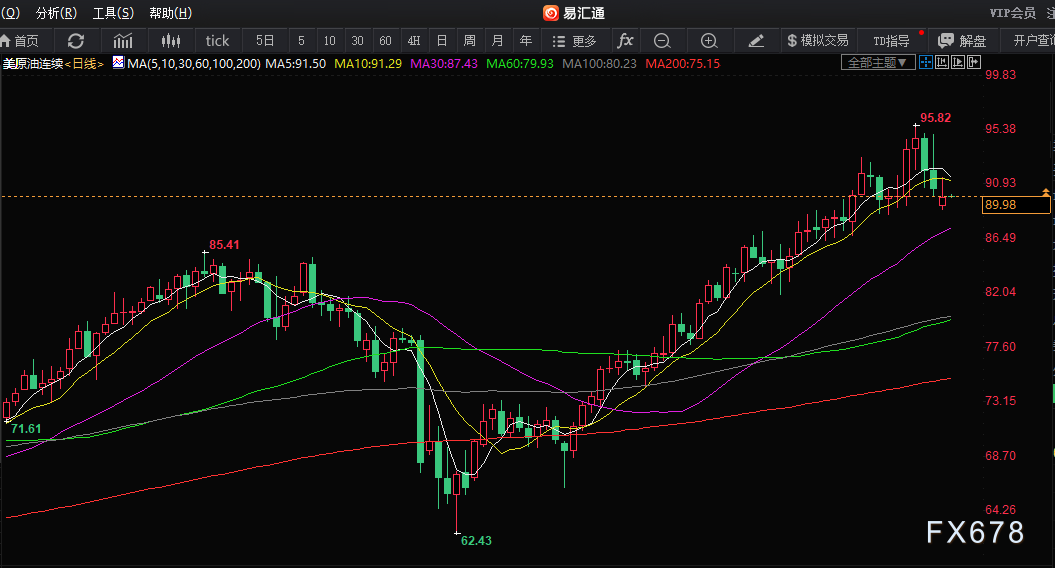Click the refresh icon in toolbar
This screenshot has height=568, width=1055.
[x=76, y=41]
